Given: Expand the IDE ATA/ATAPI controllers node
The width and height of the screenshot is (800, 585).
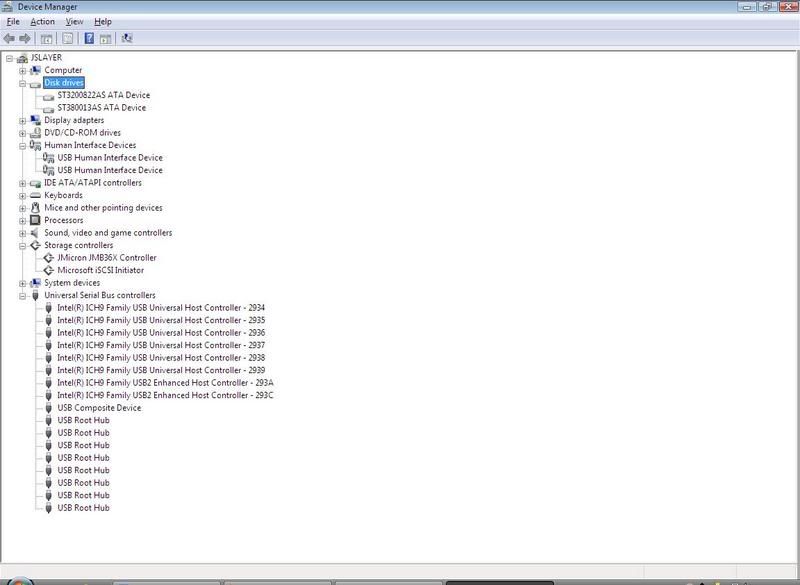Looking at the screenshot, I should 22,184.
